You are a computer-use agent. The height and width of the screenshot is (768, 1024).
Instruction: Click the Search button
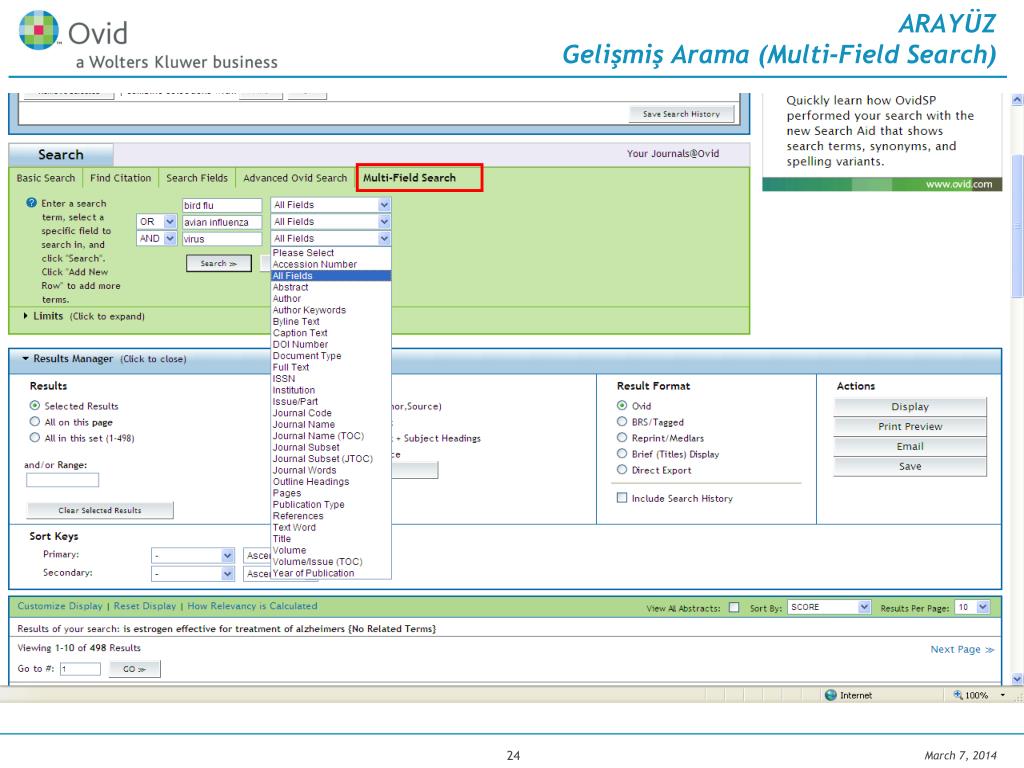(x=218, y=263)
